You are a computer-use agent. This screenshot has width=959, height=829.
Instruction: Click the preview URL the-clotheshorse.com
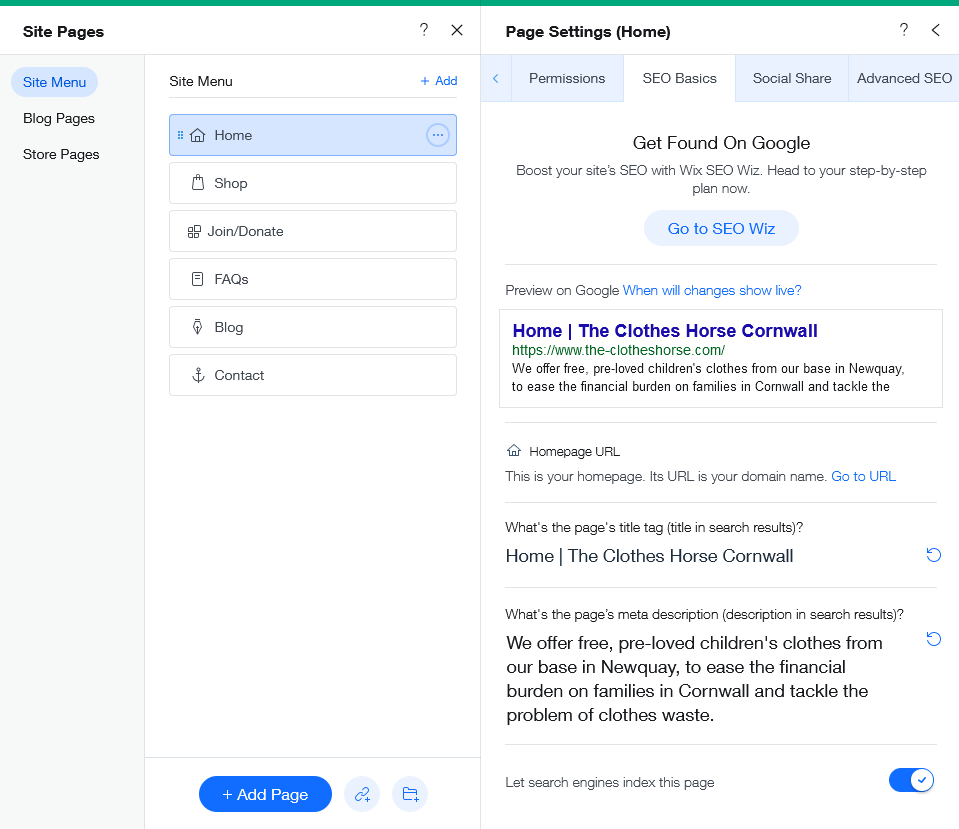tap(618, 350)
